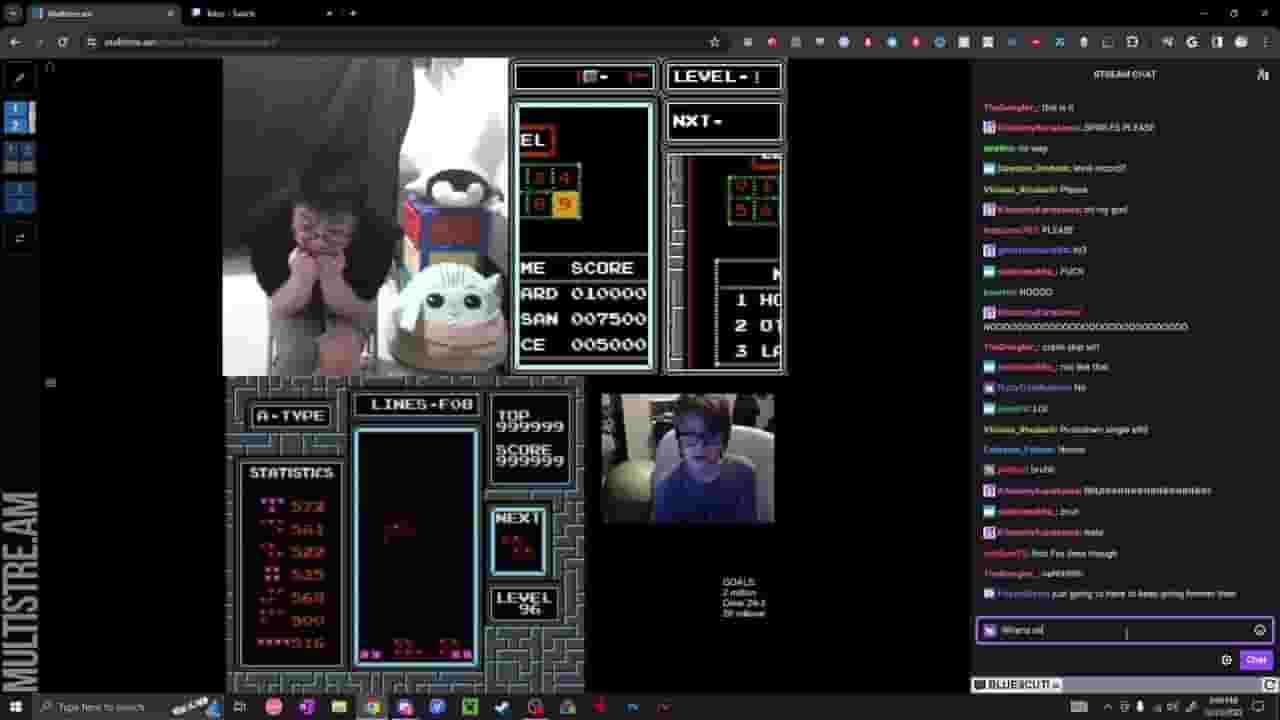Image resolution: width=1280 pixels, height=720 pixels.
Task: Switch to the second browser tab
Action: click(x=260, y=13)
